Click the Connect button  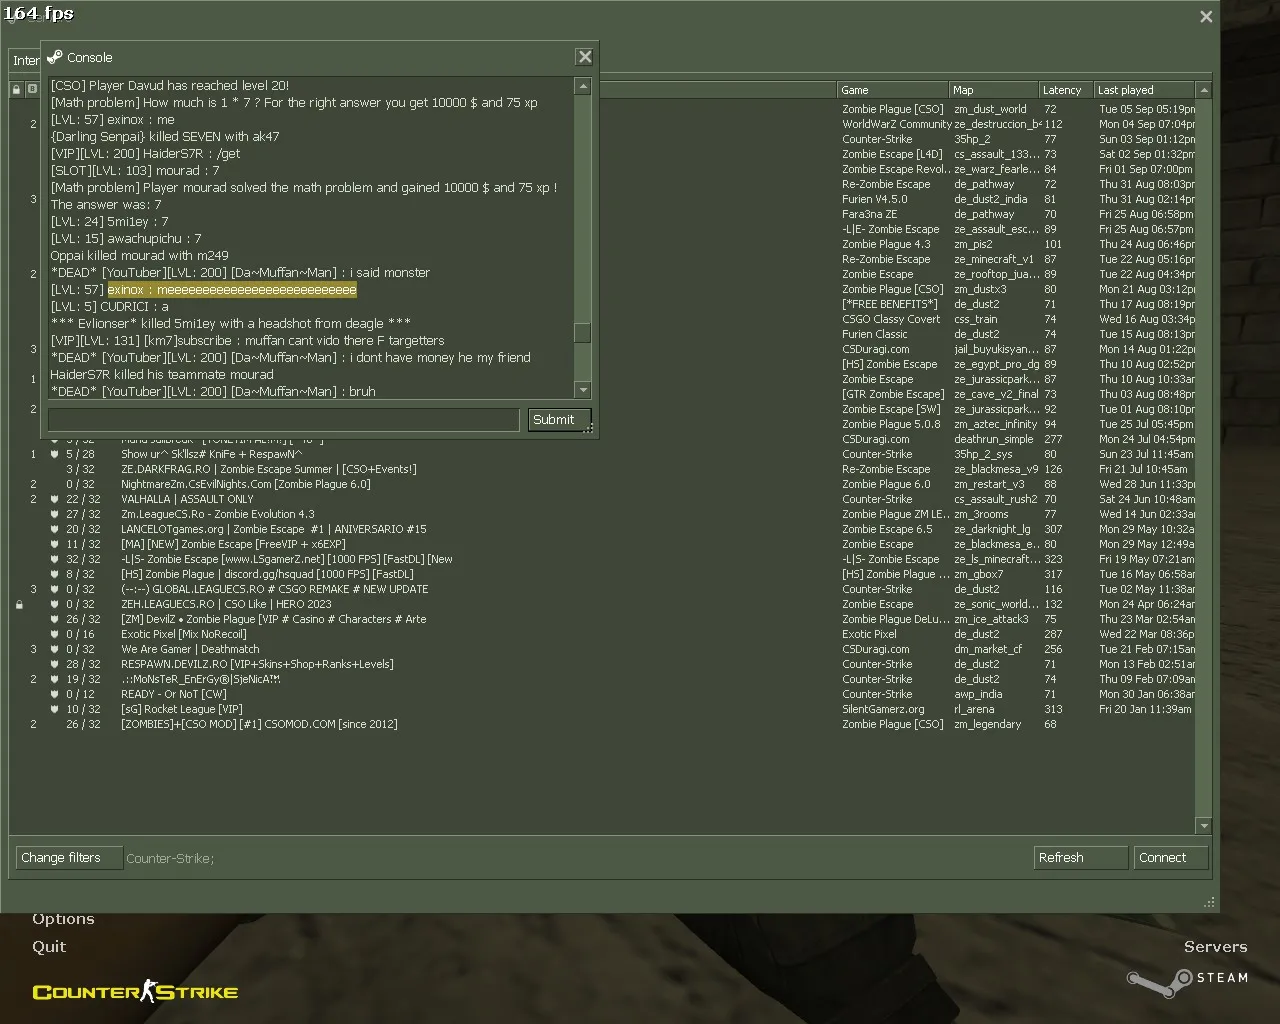pos(1170,857)
